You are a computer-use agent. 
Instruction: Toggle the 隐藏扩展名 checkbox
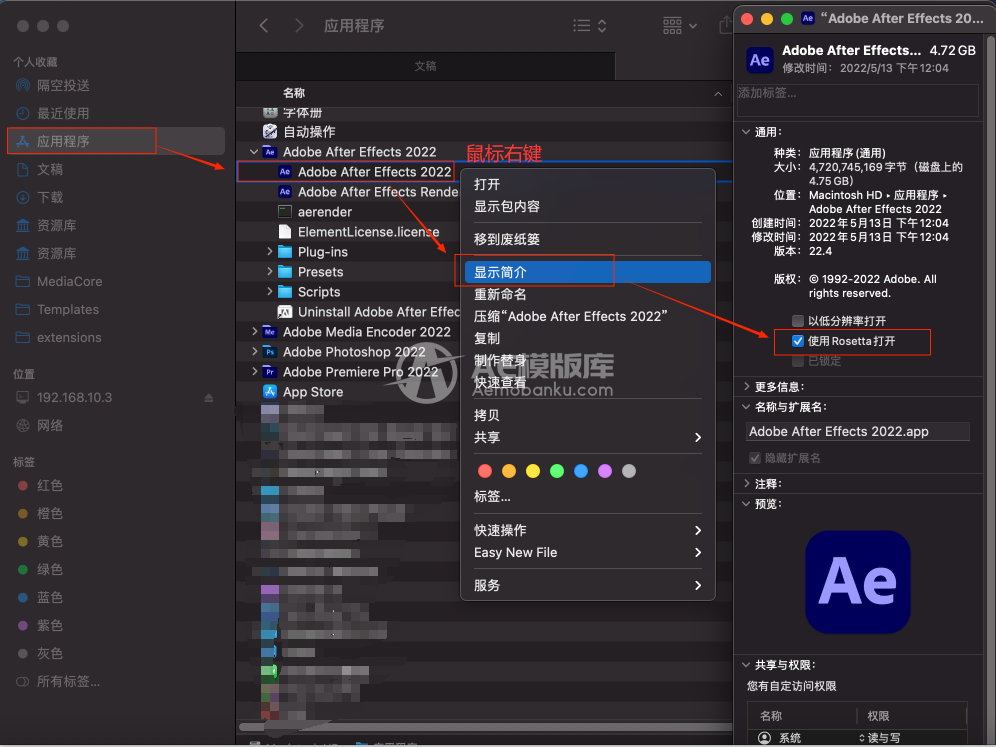pyautogui.click(x=755, y=458)
